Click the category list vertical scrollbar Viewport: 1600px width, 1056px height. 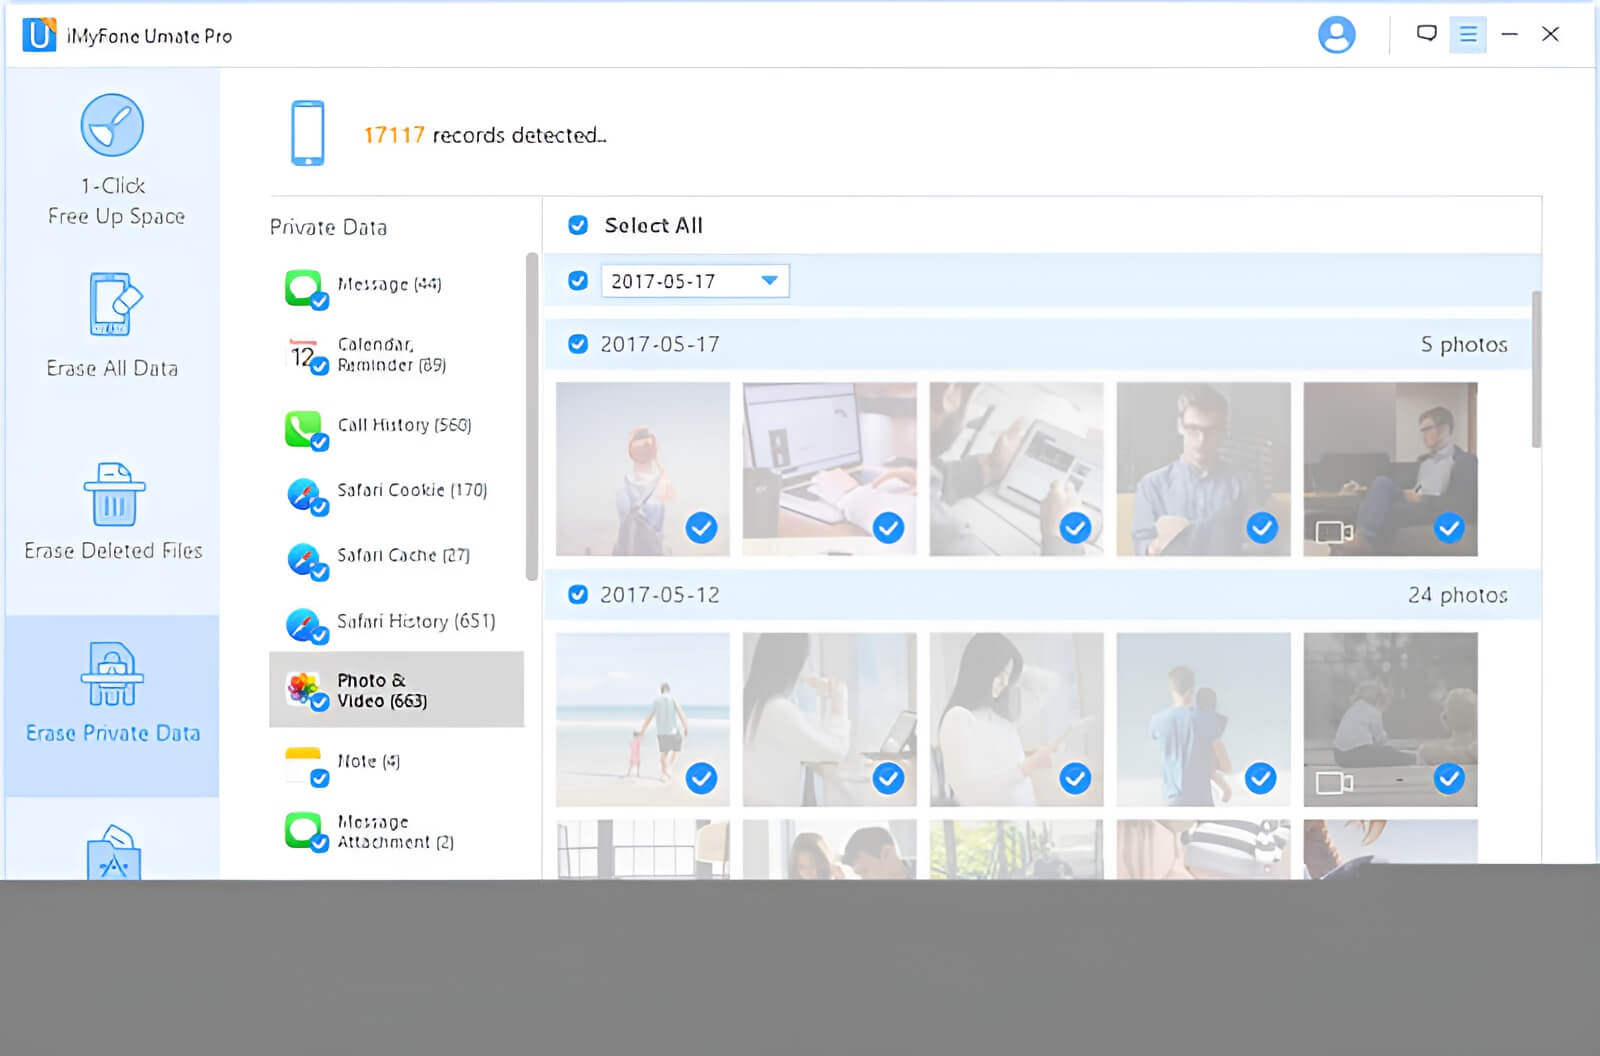[532, 416]
